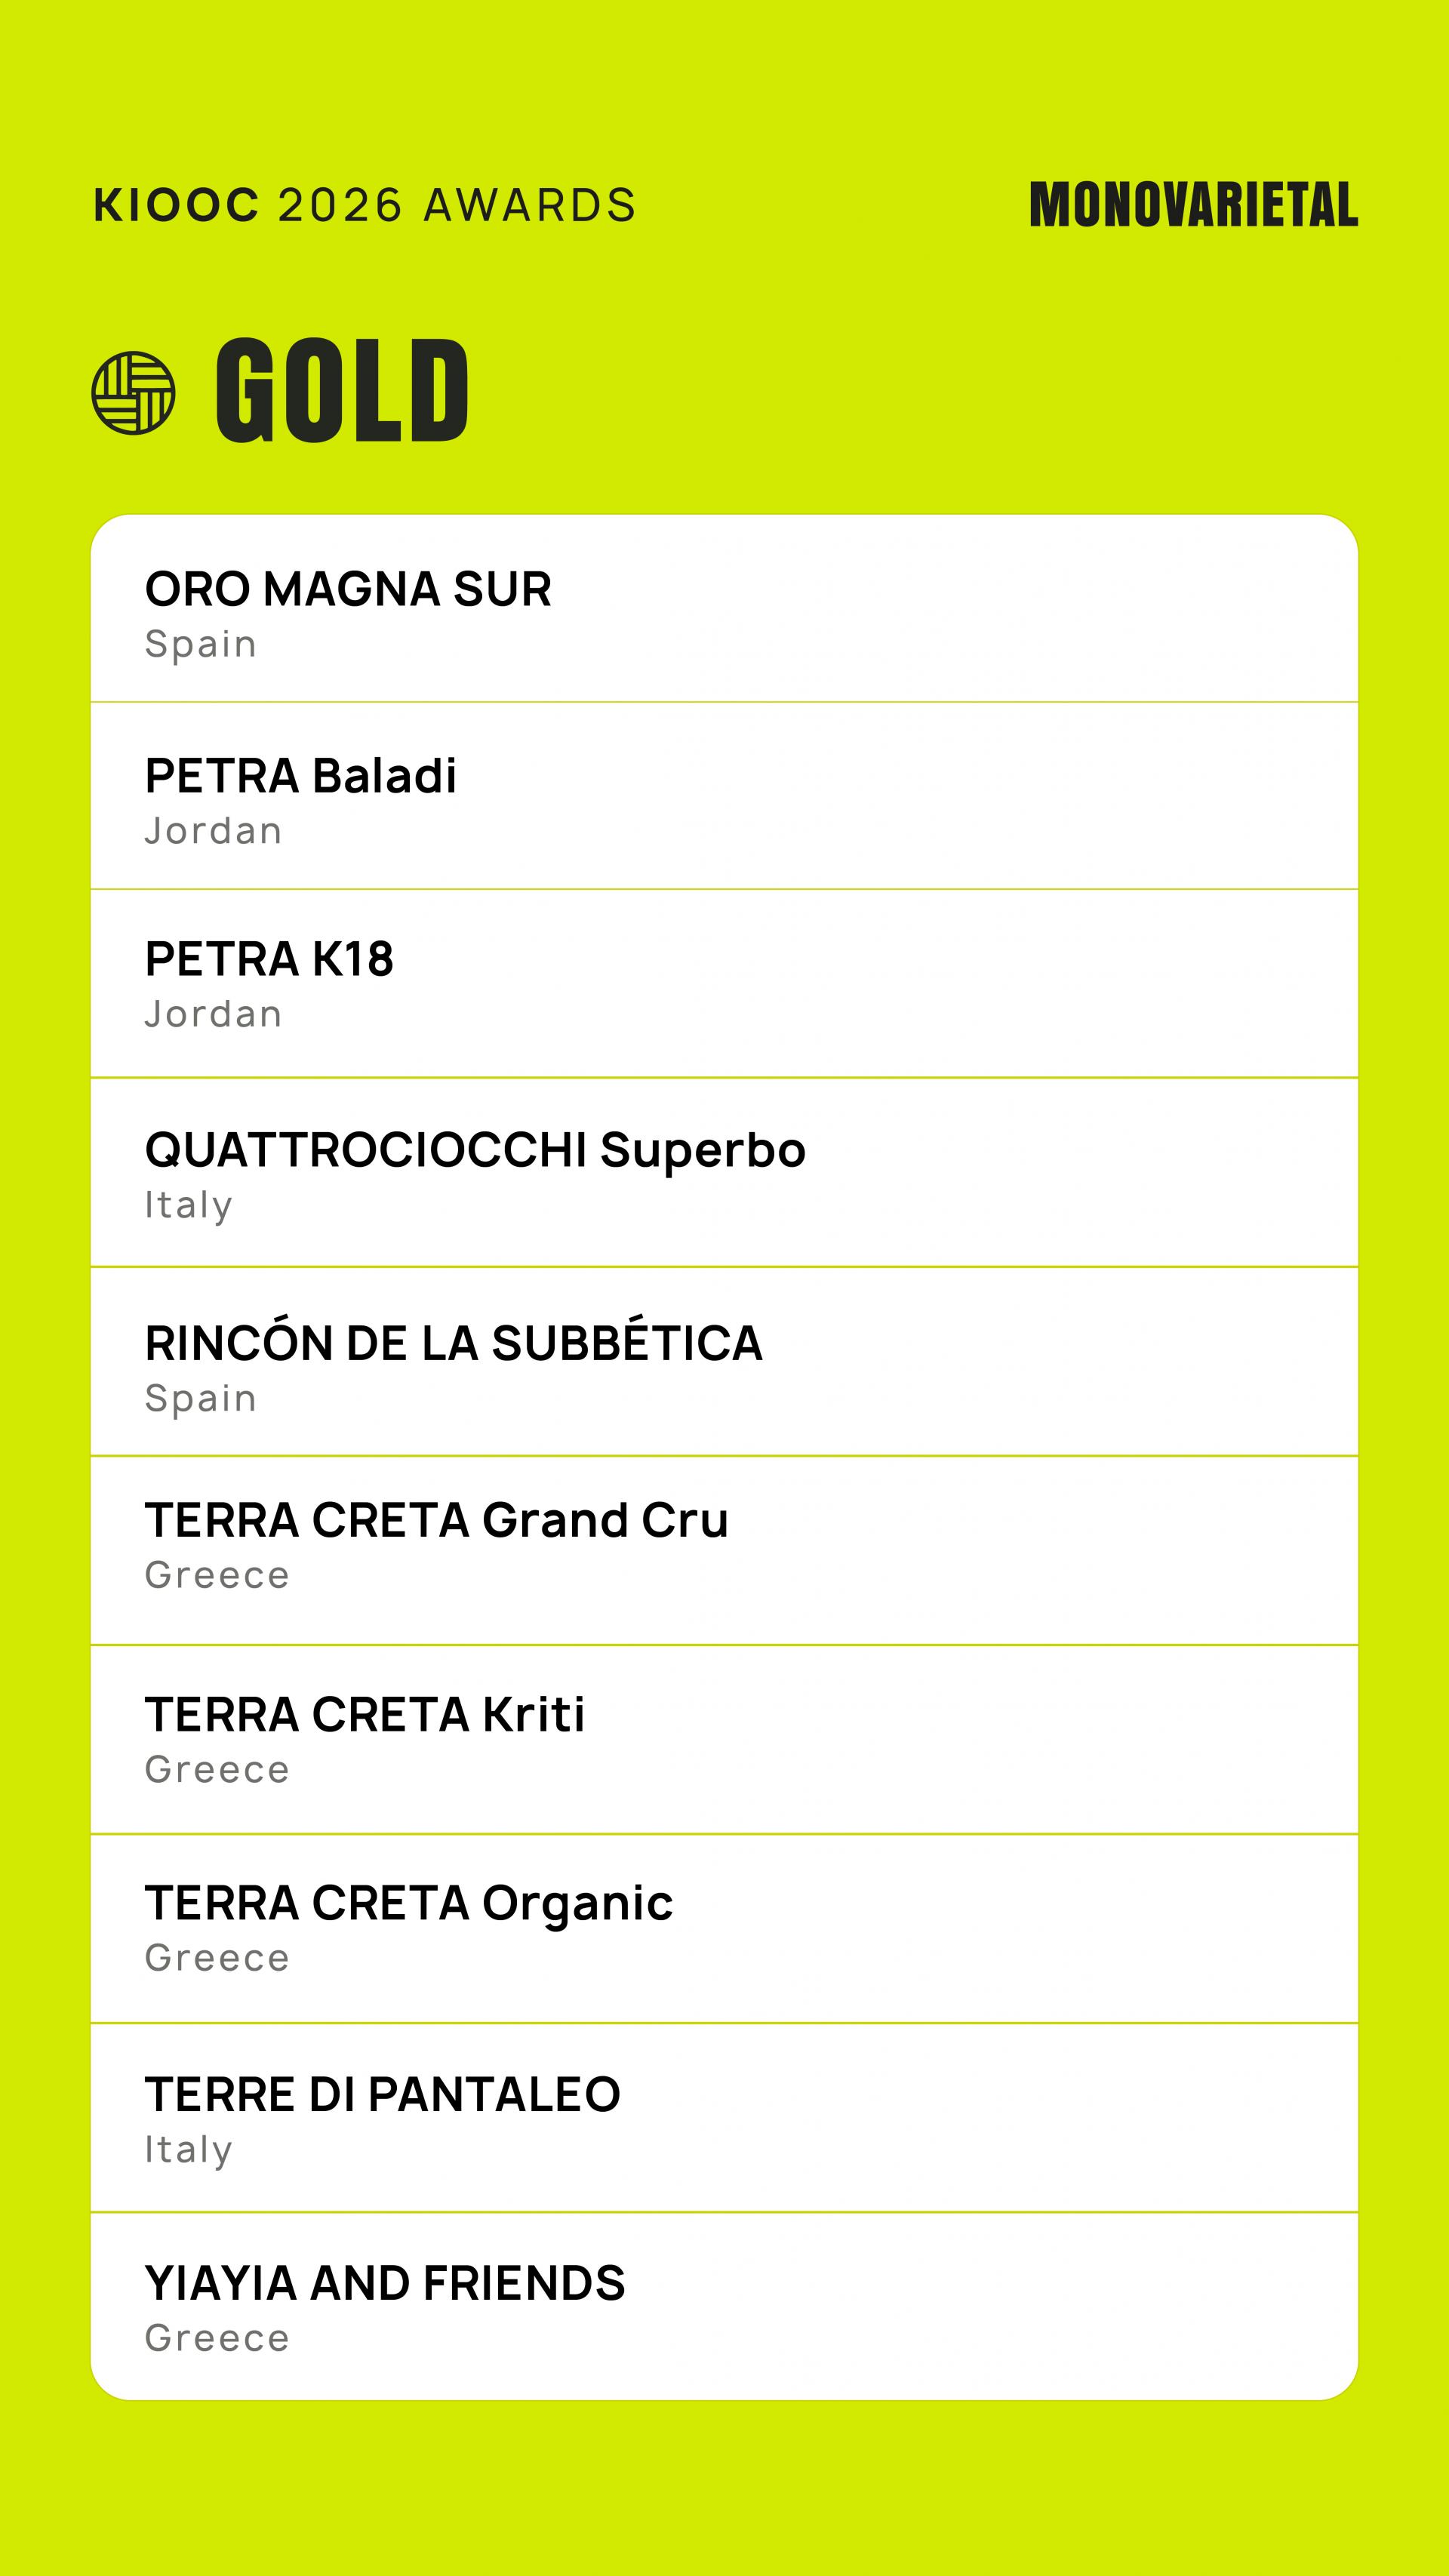Open the PETRA K18 entry
Image resolution: width=1449 pixels, height=2576 pixels.
pos(724,983)
